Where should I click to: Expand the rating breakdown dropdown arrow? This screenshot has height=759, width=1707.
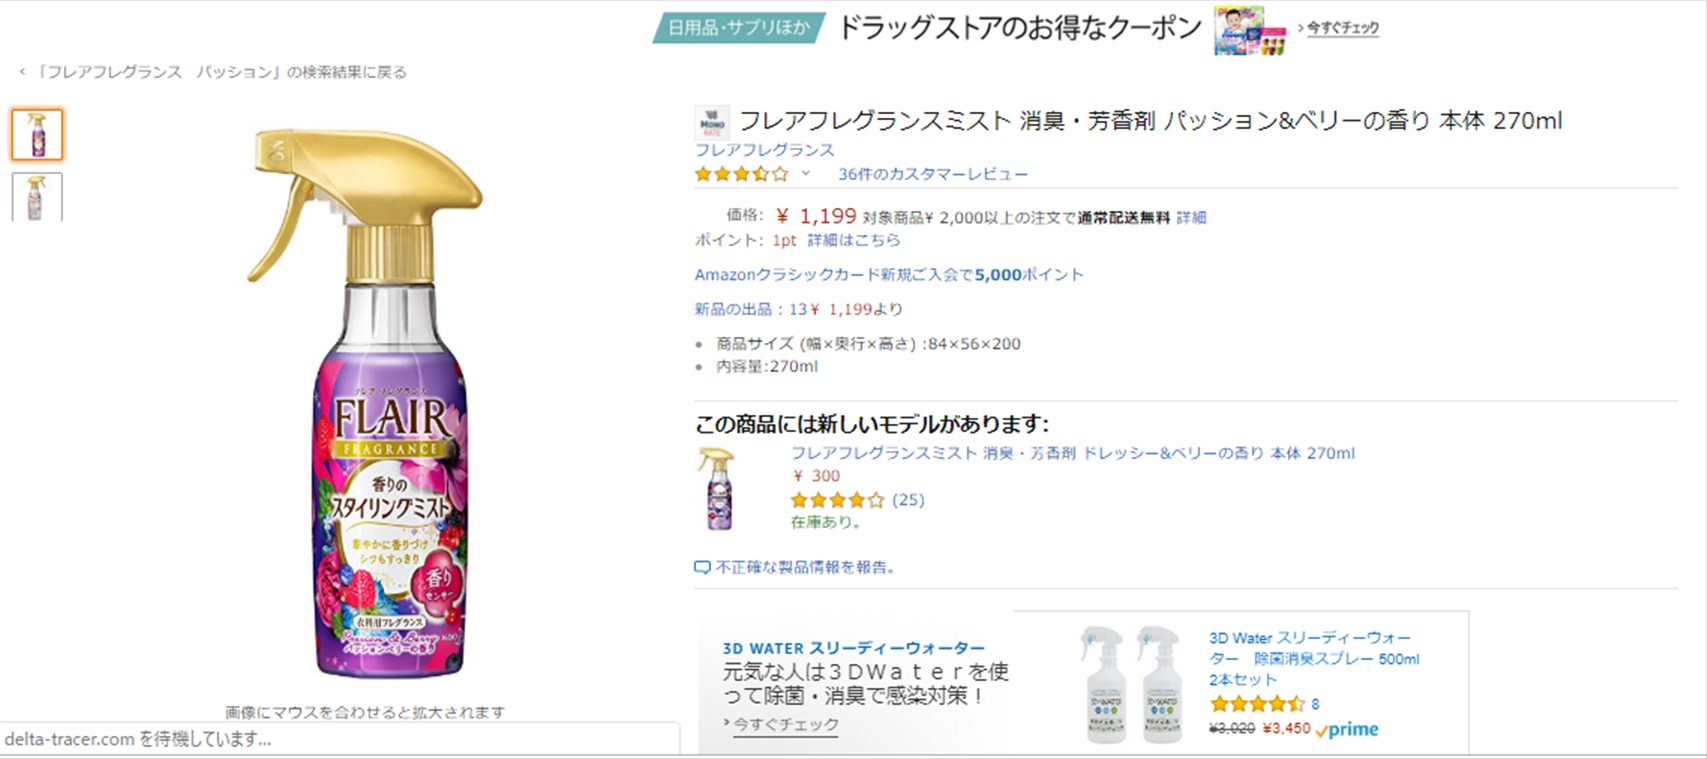[x=805, y=174]
